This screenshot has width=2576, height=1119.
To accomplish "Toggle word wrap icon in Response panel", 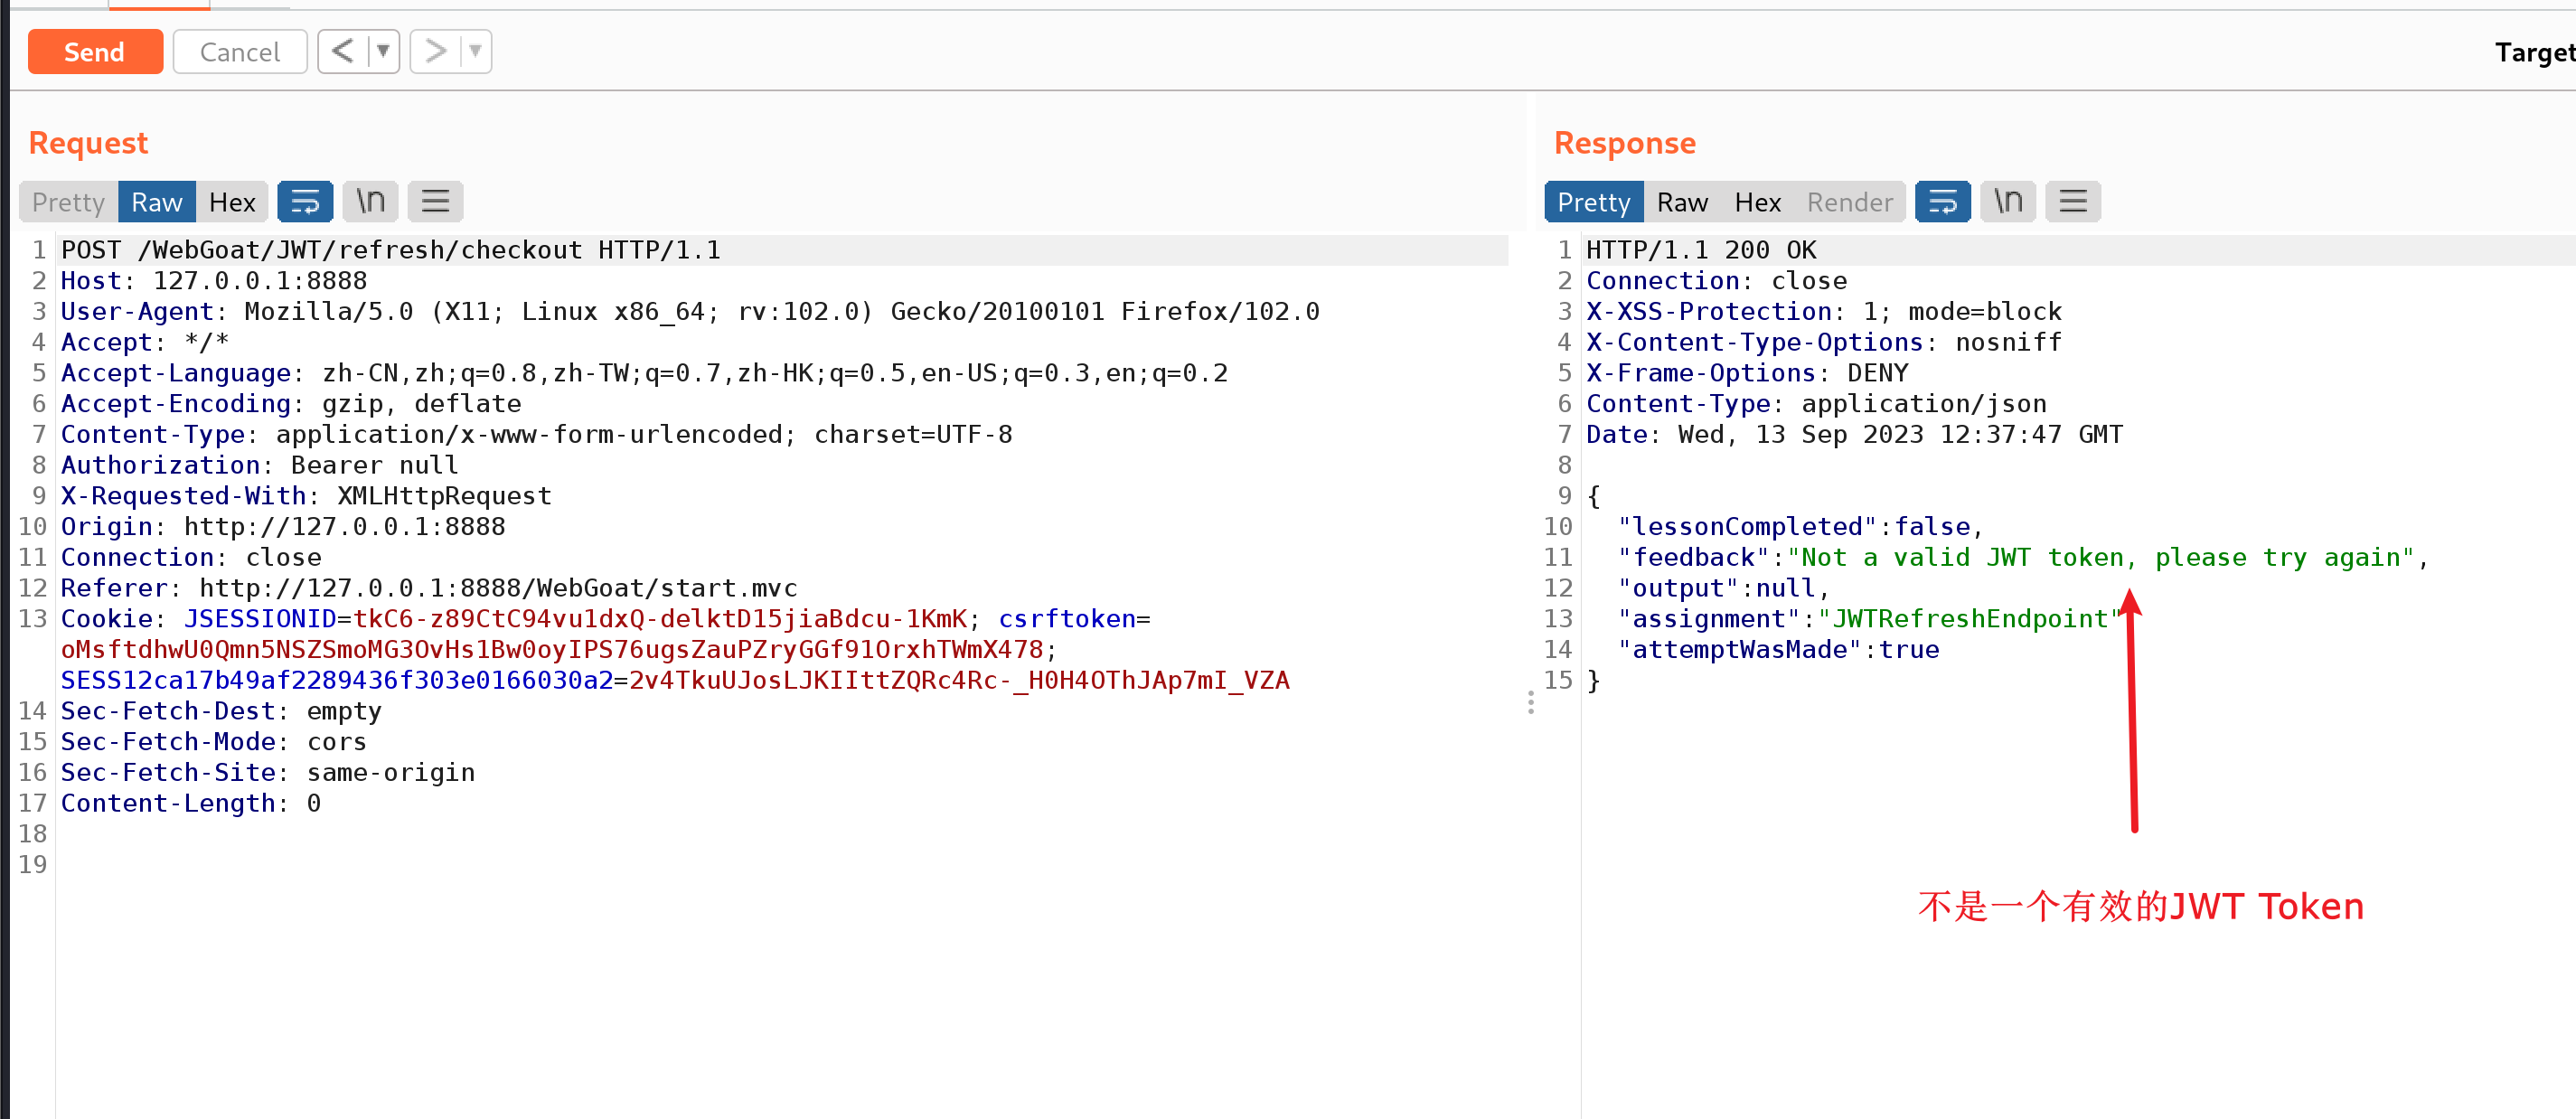I will 1943,202.
